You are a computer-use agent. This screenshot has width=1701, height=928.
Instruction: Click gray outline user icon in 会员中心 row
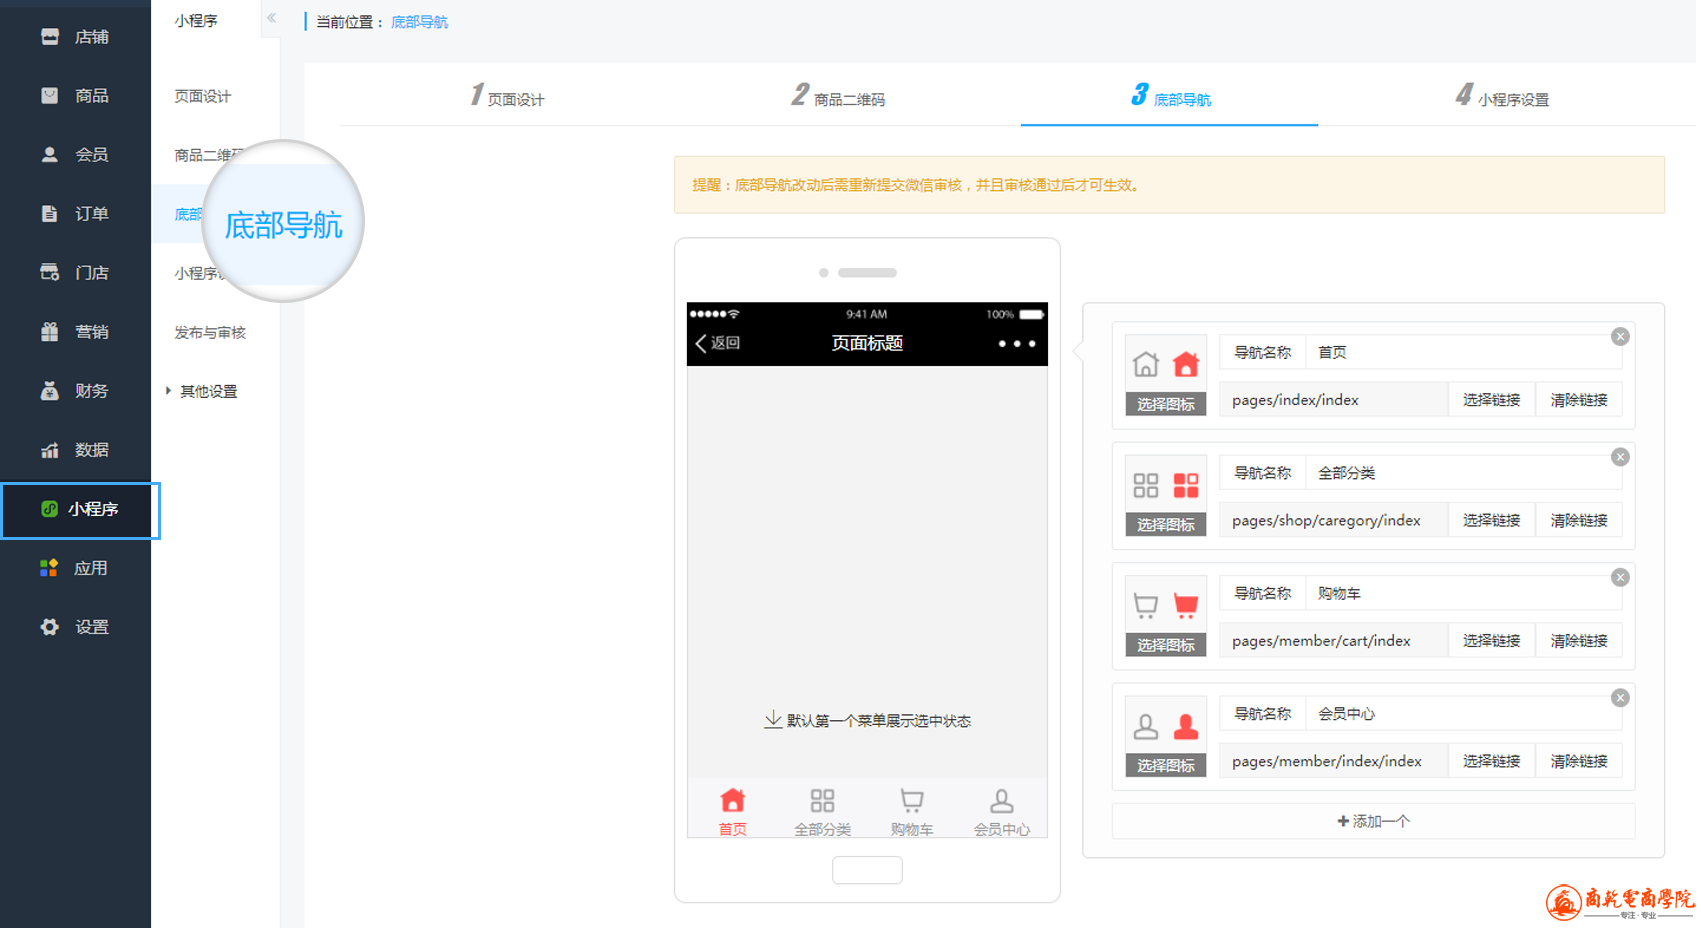[1146, 726]
